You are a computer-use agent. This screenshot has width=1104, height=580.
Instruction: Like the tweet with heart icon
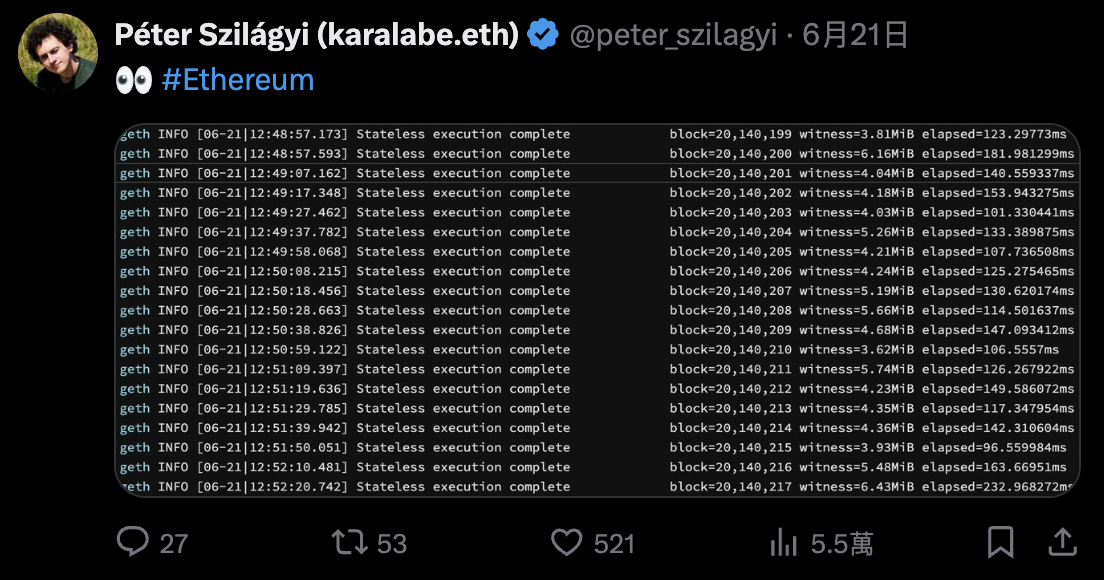(567, 542)
